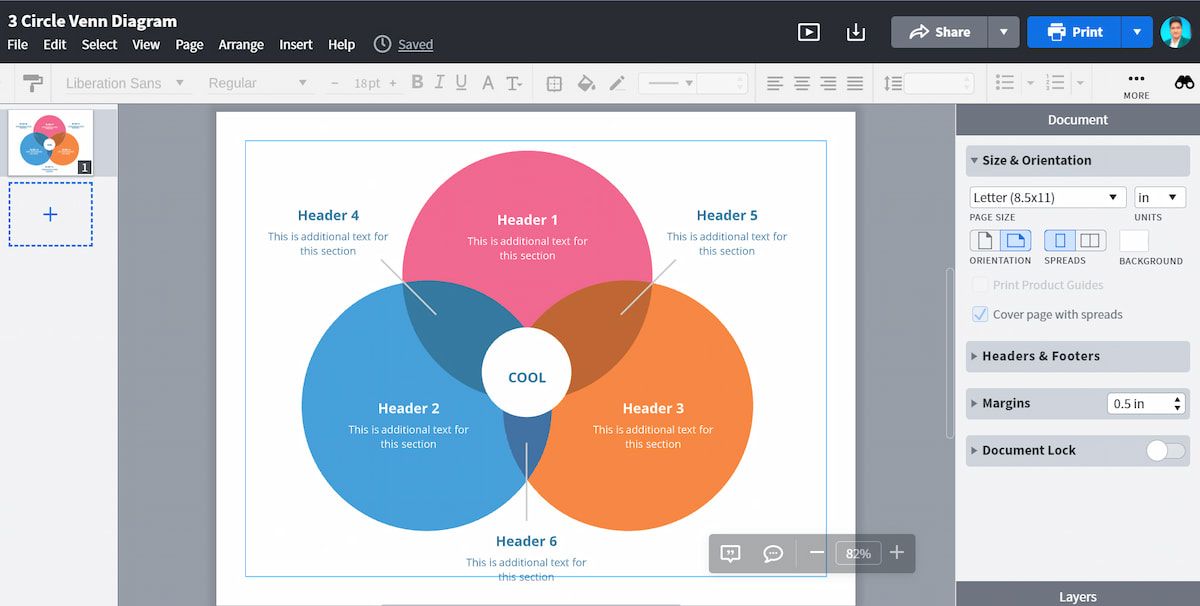Toggle bold text formatting
This screenshot has height=606, width=1200.
click(x=416, y=82)
